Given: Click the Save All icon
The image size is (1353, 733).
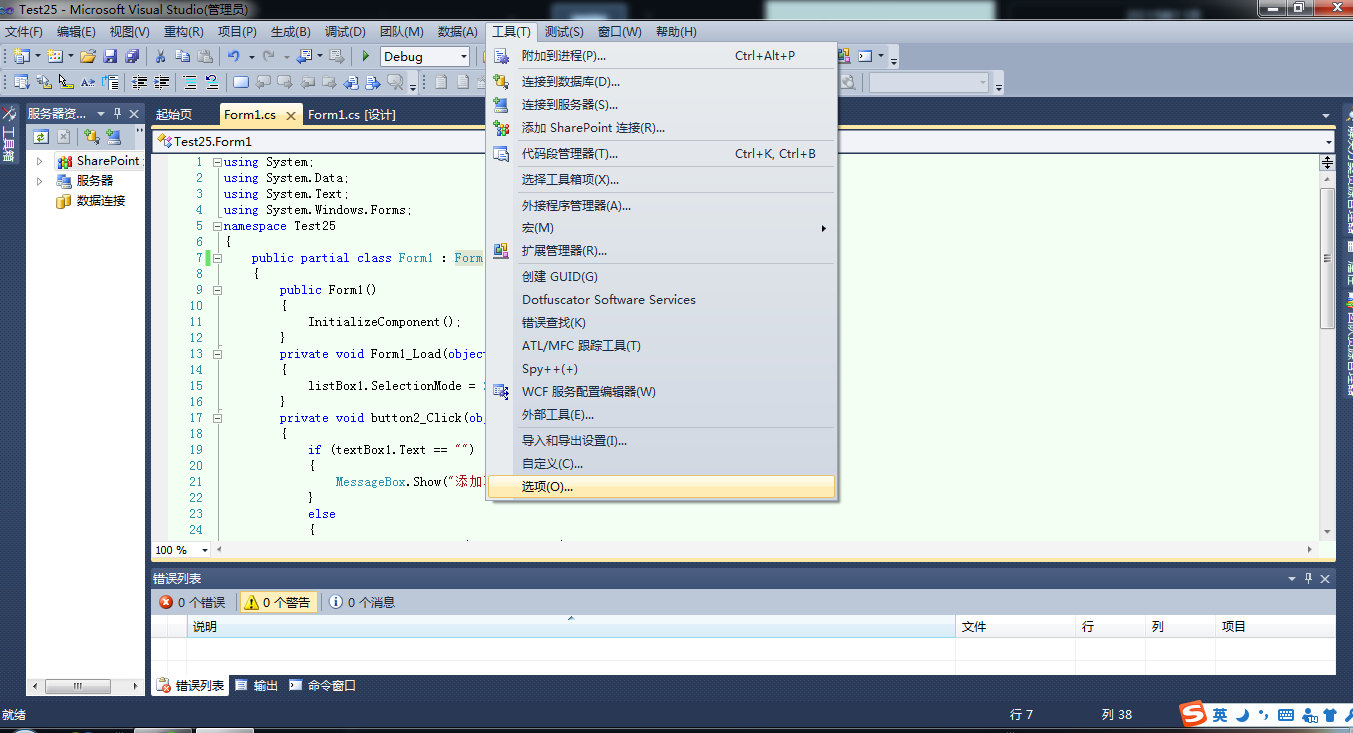Looking at the screenshot, I should click(x=132, y=57).
